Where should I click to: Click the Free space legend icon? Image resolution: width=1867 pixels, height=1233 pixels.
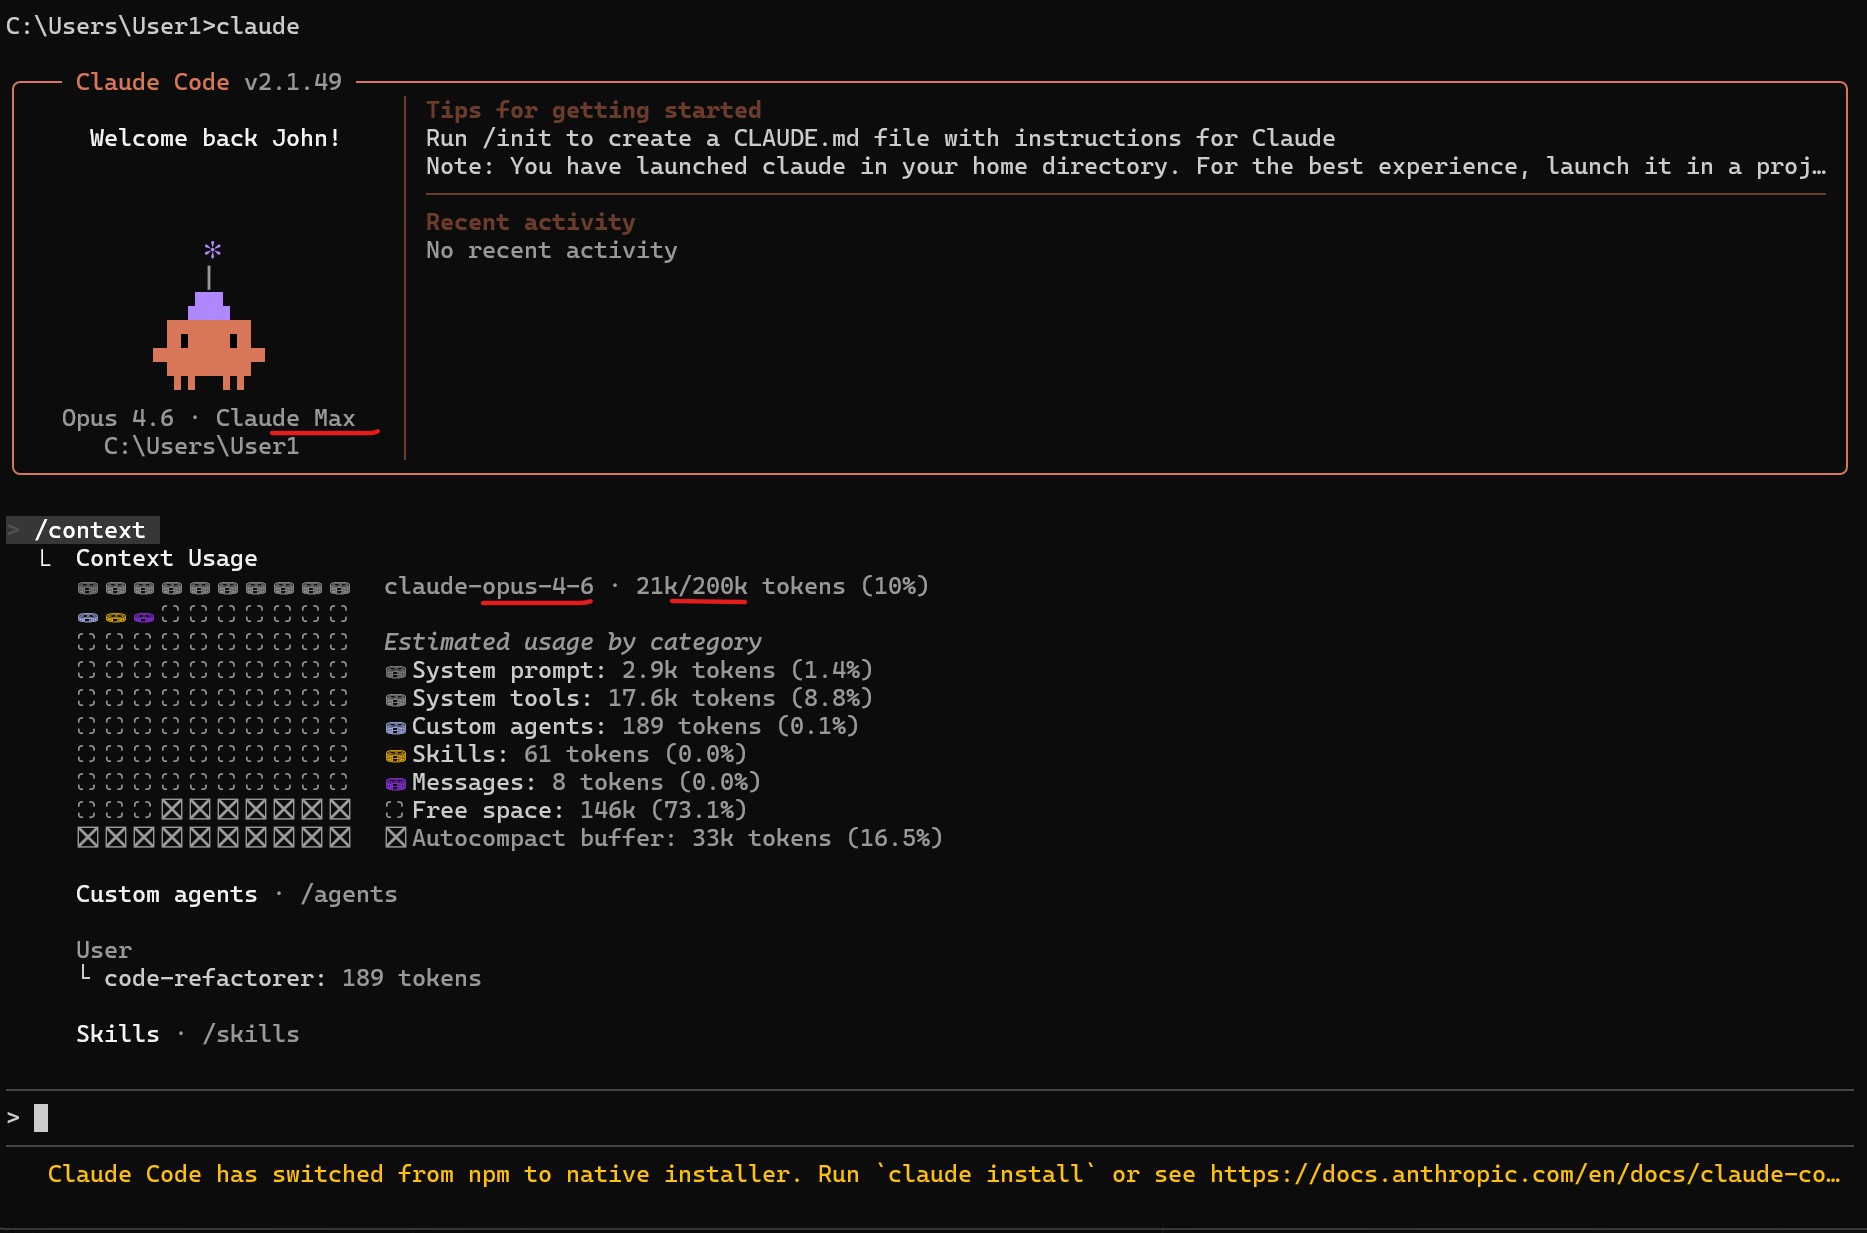click(x=396, y=811)
